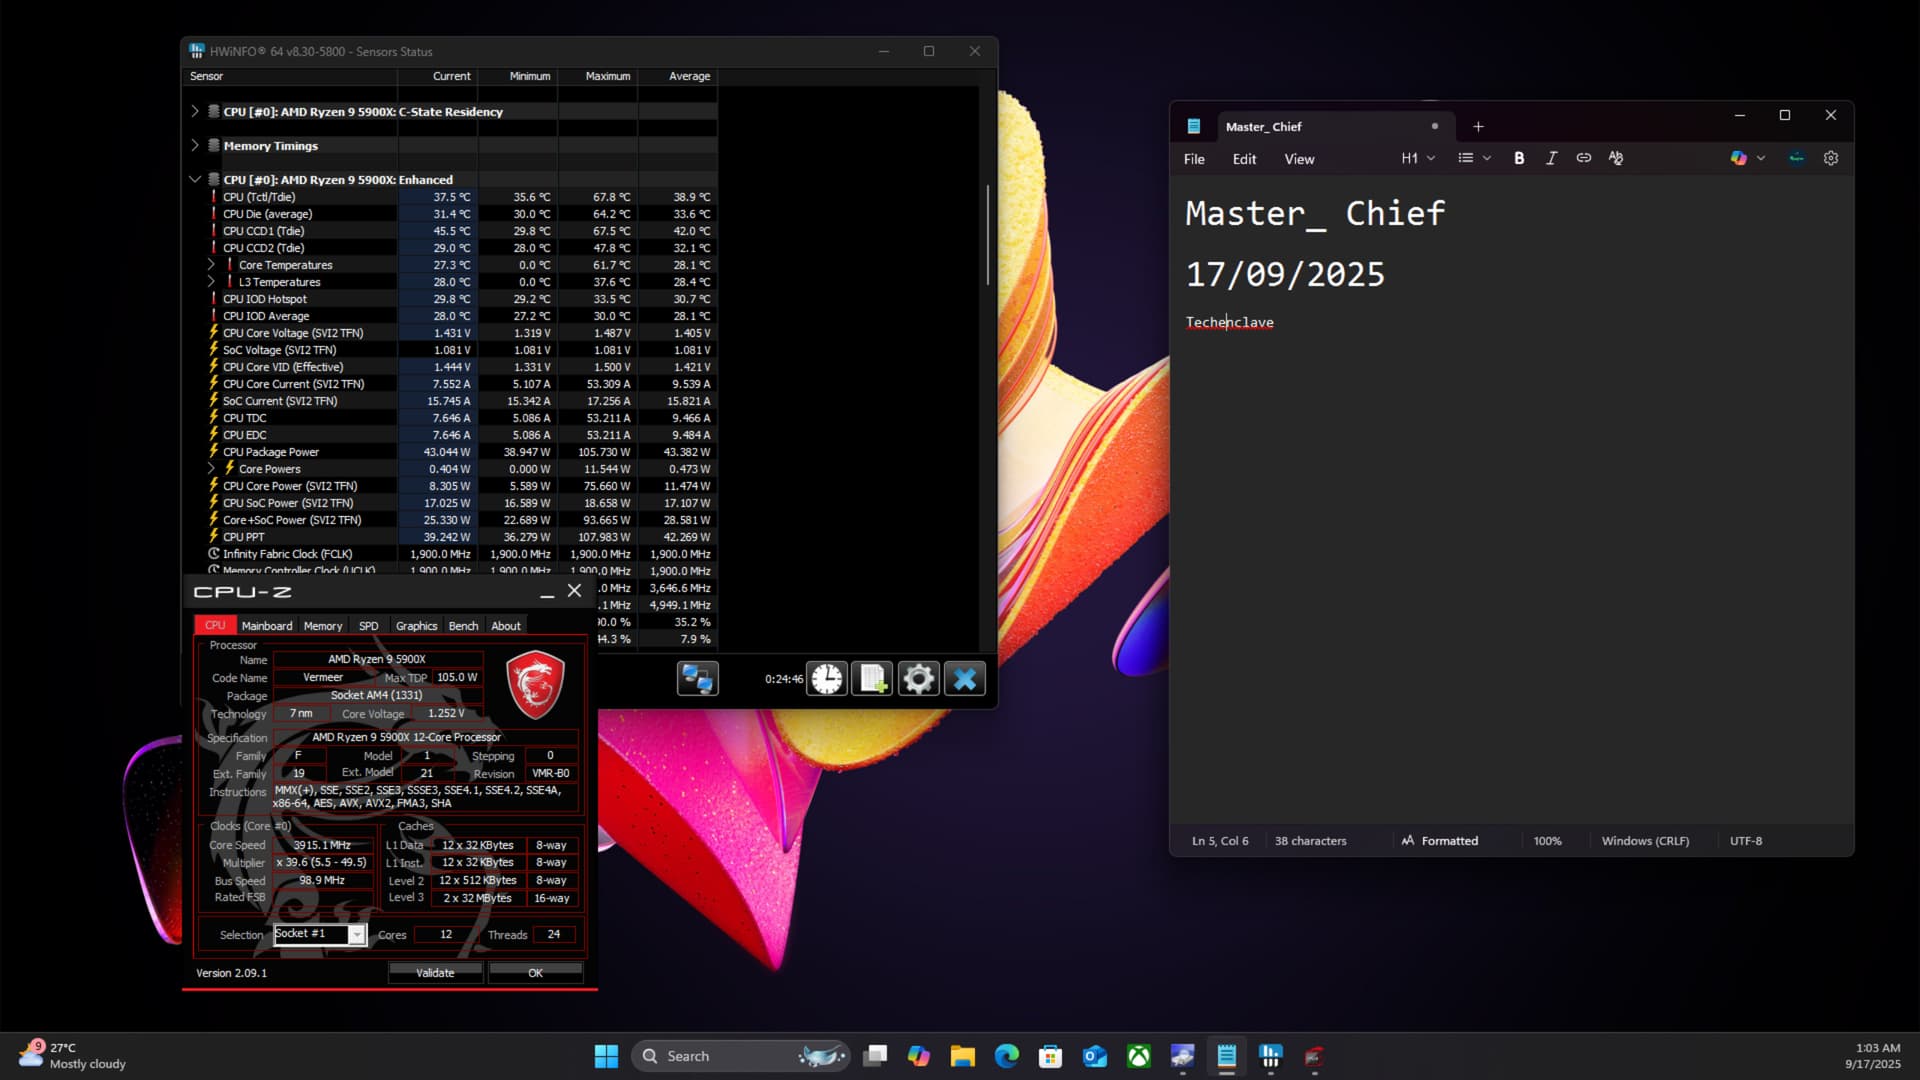Expand Core Temperatures row

point(211,265)
